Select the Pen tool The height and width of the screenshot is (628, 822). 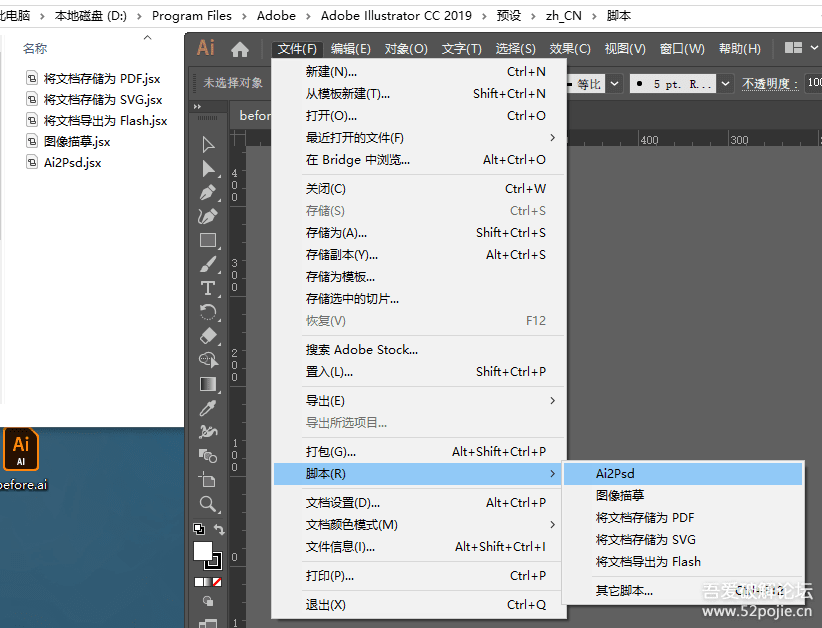point(208,192)
